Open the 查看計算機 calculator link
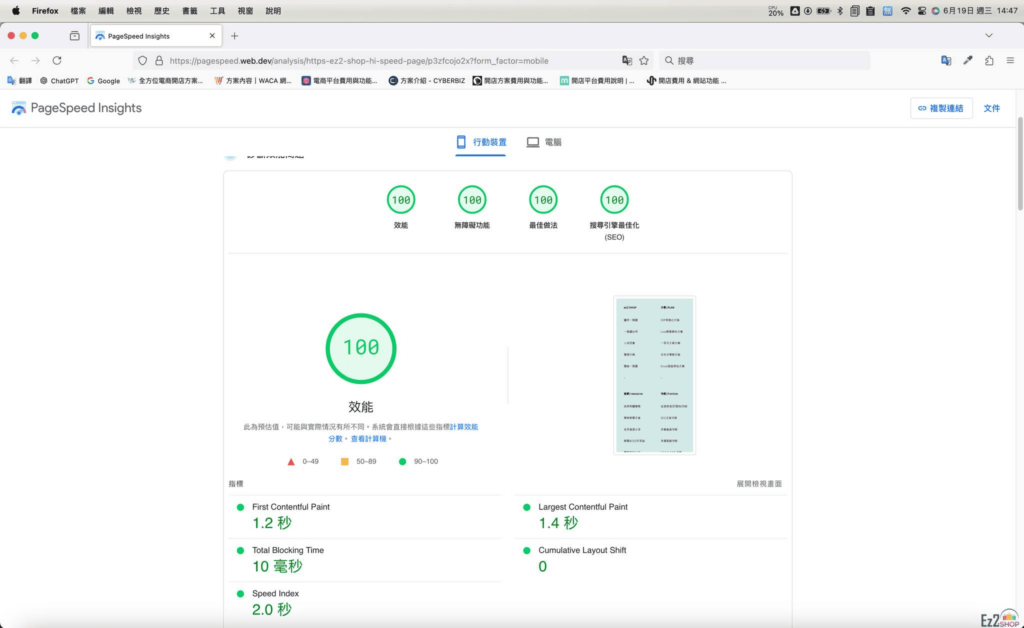This screenshot has width=1024, height=628. click(368, 439)
